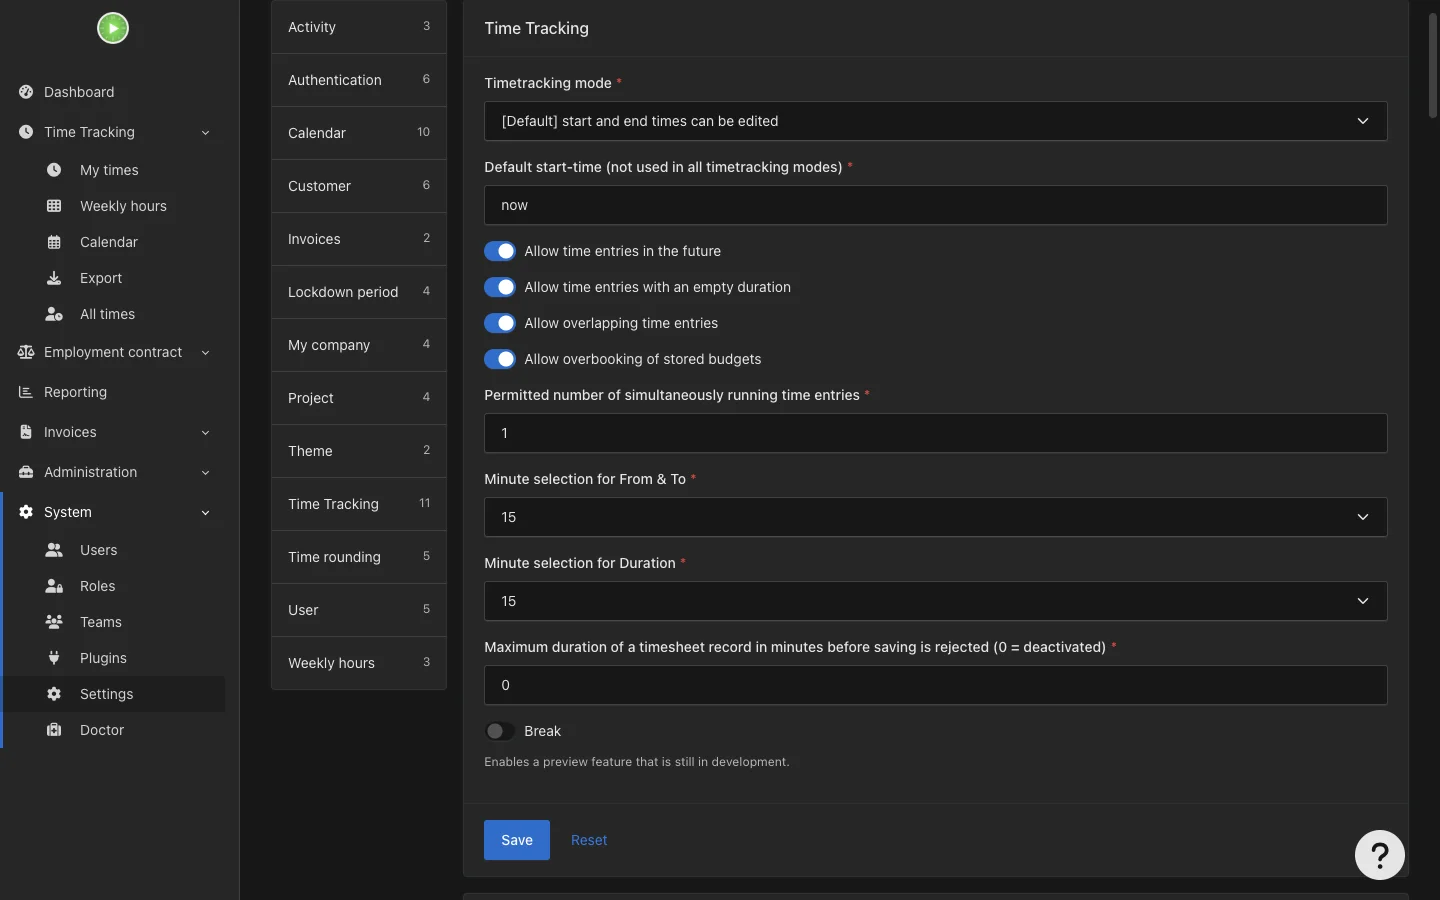The height and width of the screenshot is (900, 1440).
Task: Click the Weekly hours grid icon
Action: pyautogui.click(x=54, y=206)
